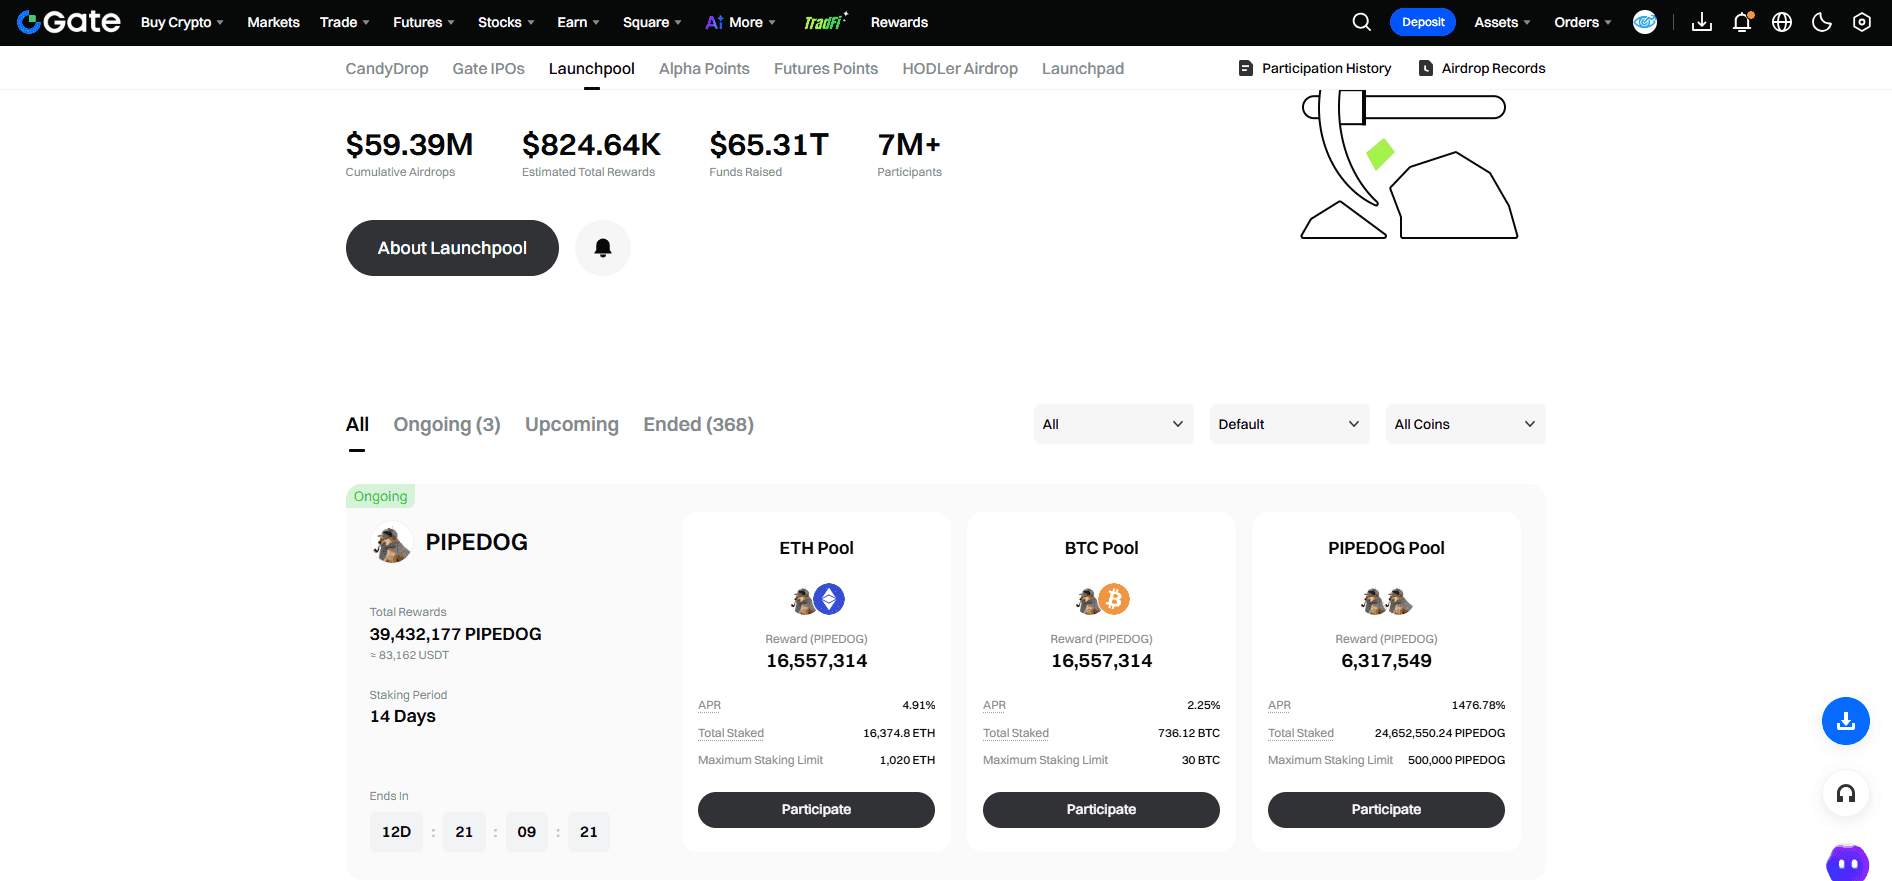The height and width of the screenshot is (881, 1892).
Task: Click the PIPEDOG Pool APR label
Action: coord(1279,705)
